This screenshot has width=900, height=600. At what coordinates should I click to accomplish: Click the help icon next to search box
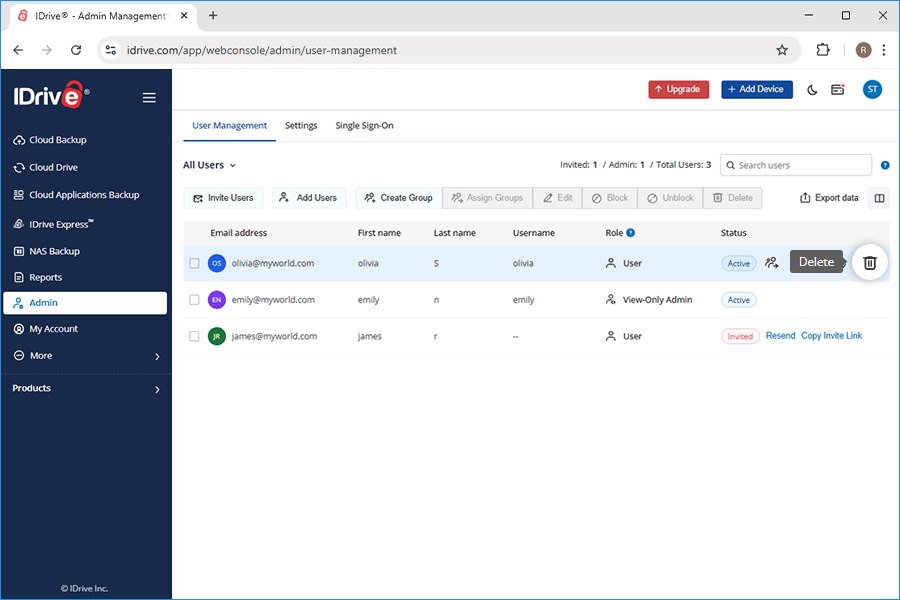(885, 165)
